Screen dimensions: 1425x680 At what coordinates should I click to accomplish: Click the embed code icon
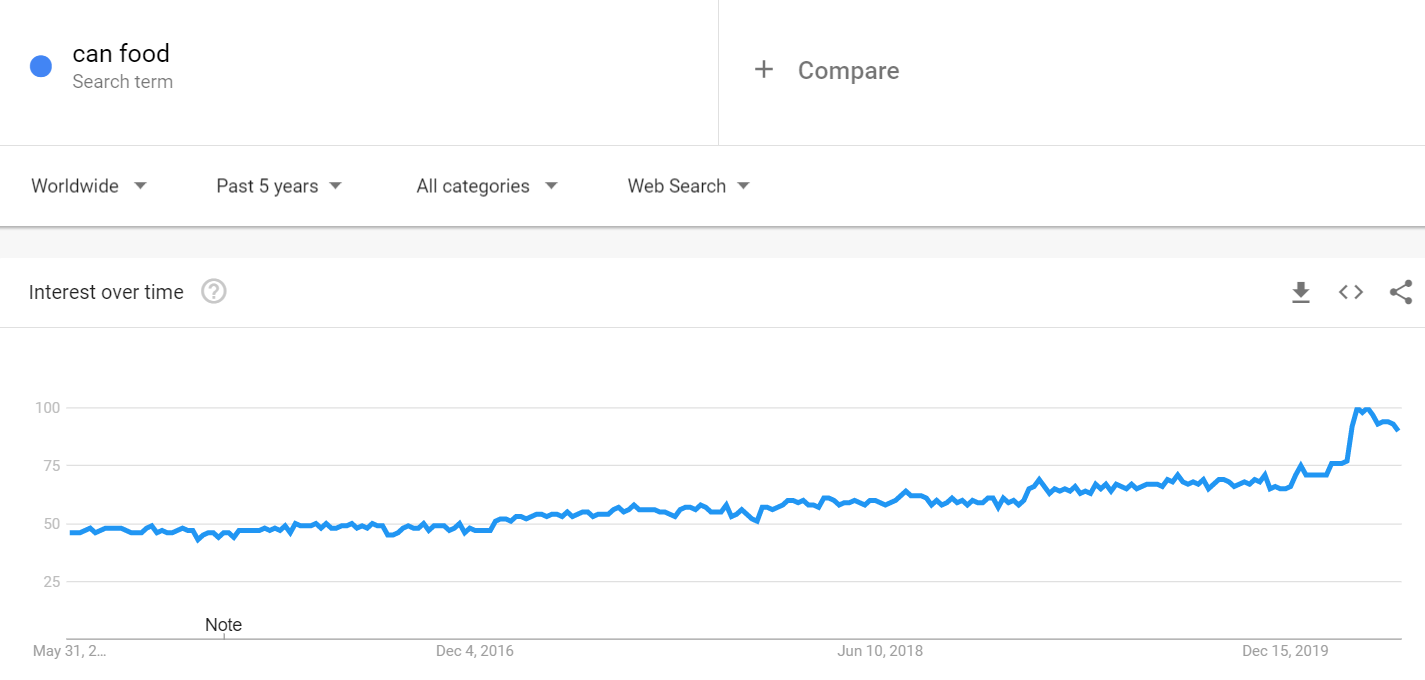1351,292
